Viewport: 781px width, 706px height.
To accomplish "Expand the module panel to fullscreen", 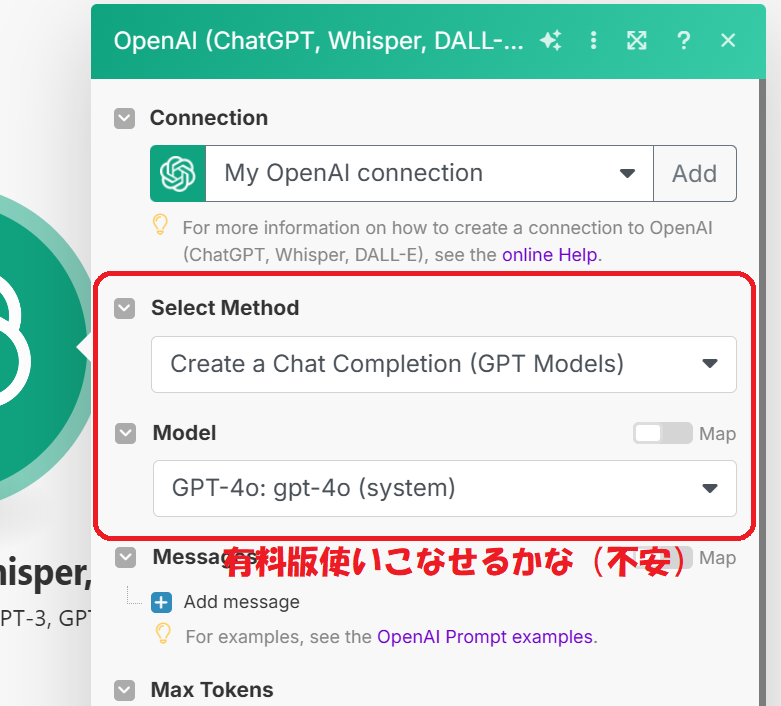I will (637, 40).
